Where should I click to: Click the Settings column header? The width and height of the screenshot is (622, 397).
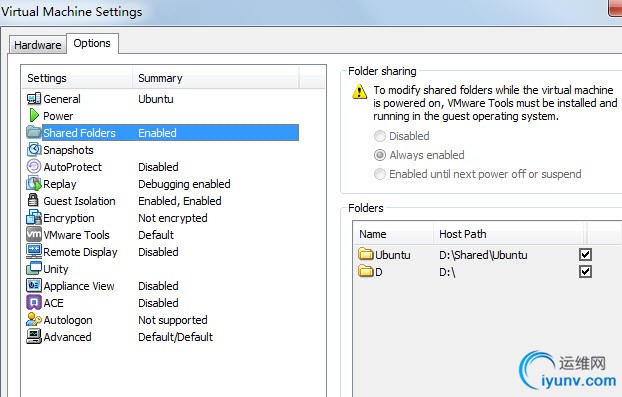pos(77,78)
